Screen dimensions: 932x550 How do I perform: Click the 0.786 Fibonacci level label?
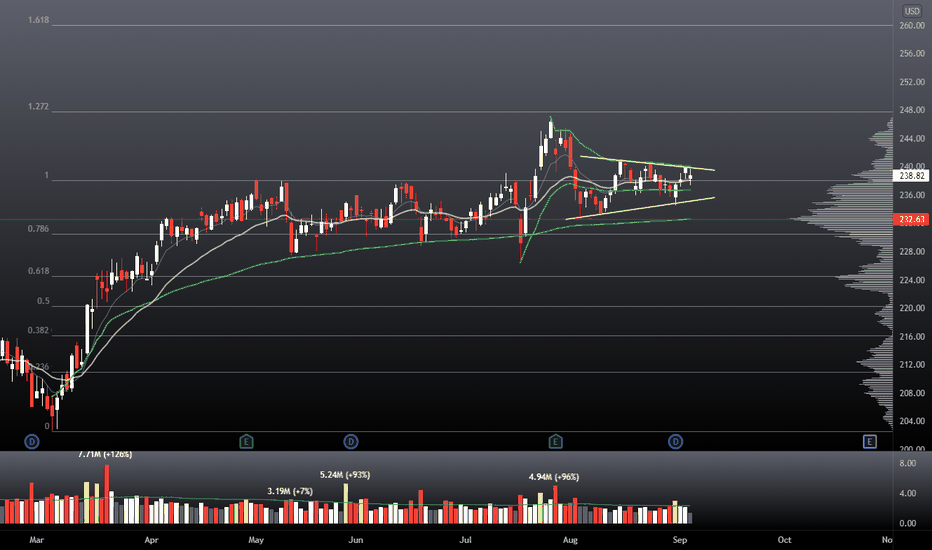tap(38, 229)
